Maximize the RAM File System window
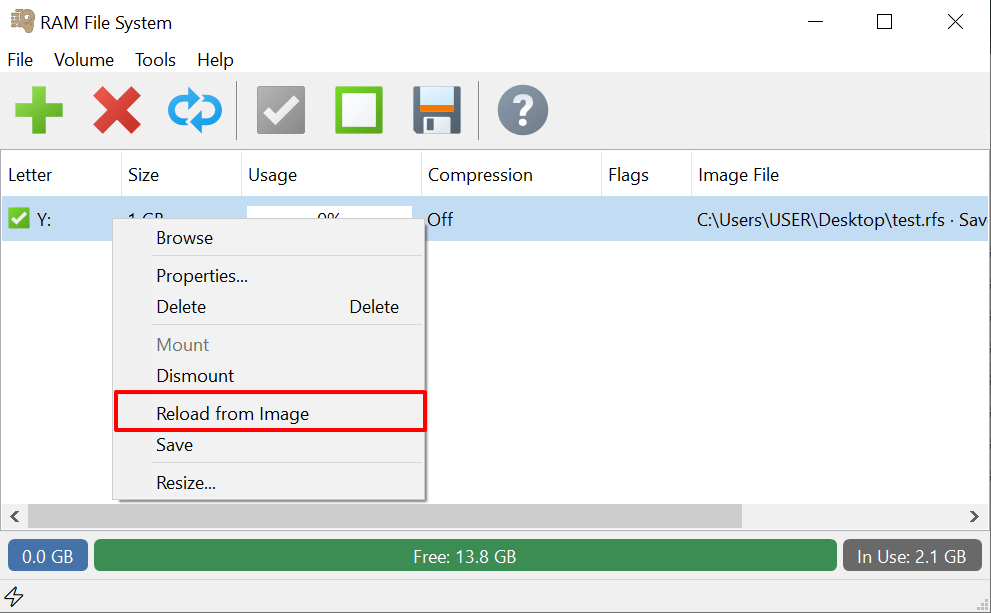Image resolution: width=991 pixels, height=613 pixels. 884,22
